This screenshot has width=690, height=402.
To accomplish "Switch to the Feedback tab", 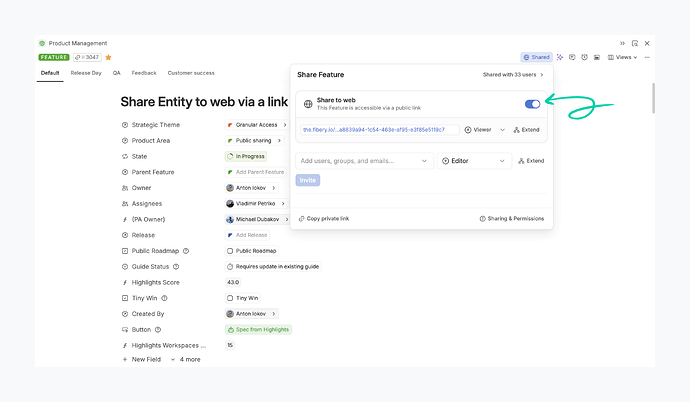I will pyautogui.click(x=144, y=73).
